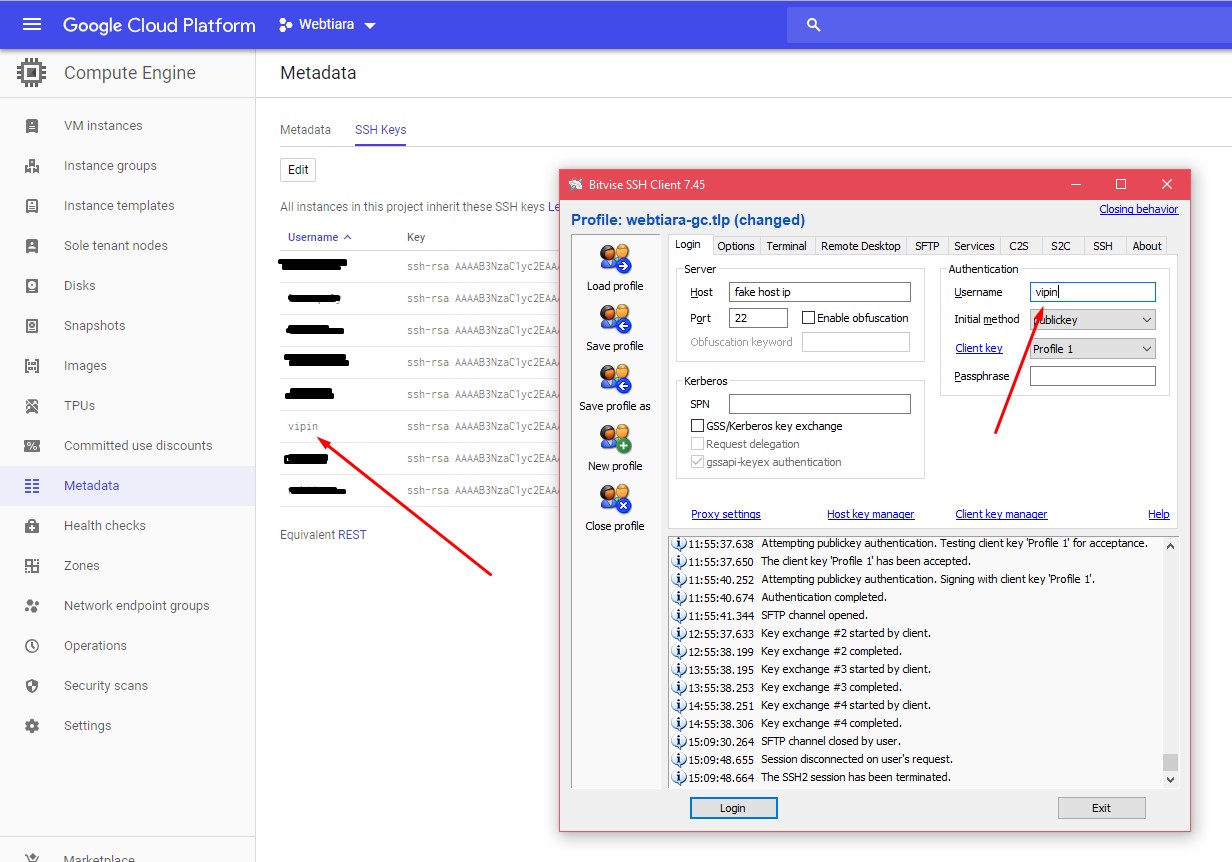Screen dimensions: 1232x862
Task: Sort by the Username column header
Action: (319, 237)
